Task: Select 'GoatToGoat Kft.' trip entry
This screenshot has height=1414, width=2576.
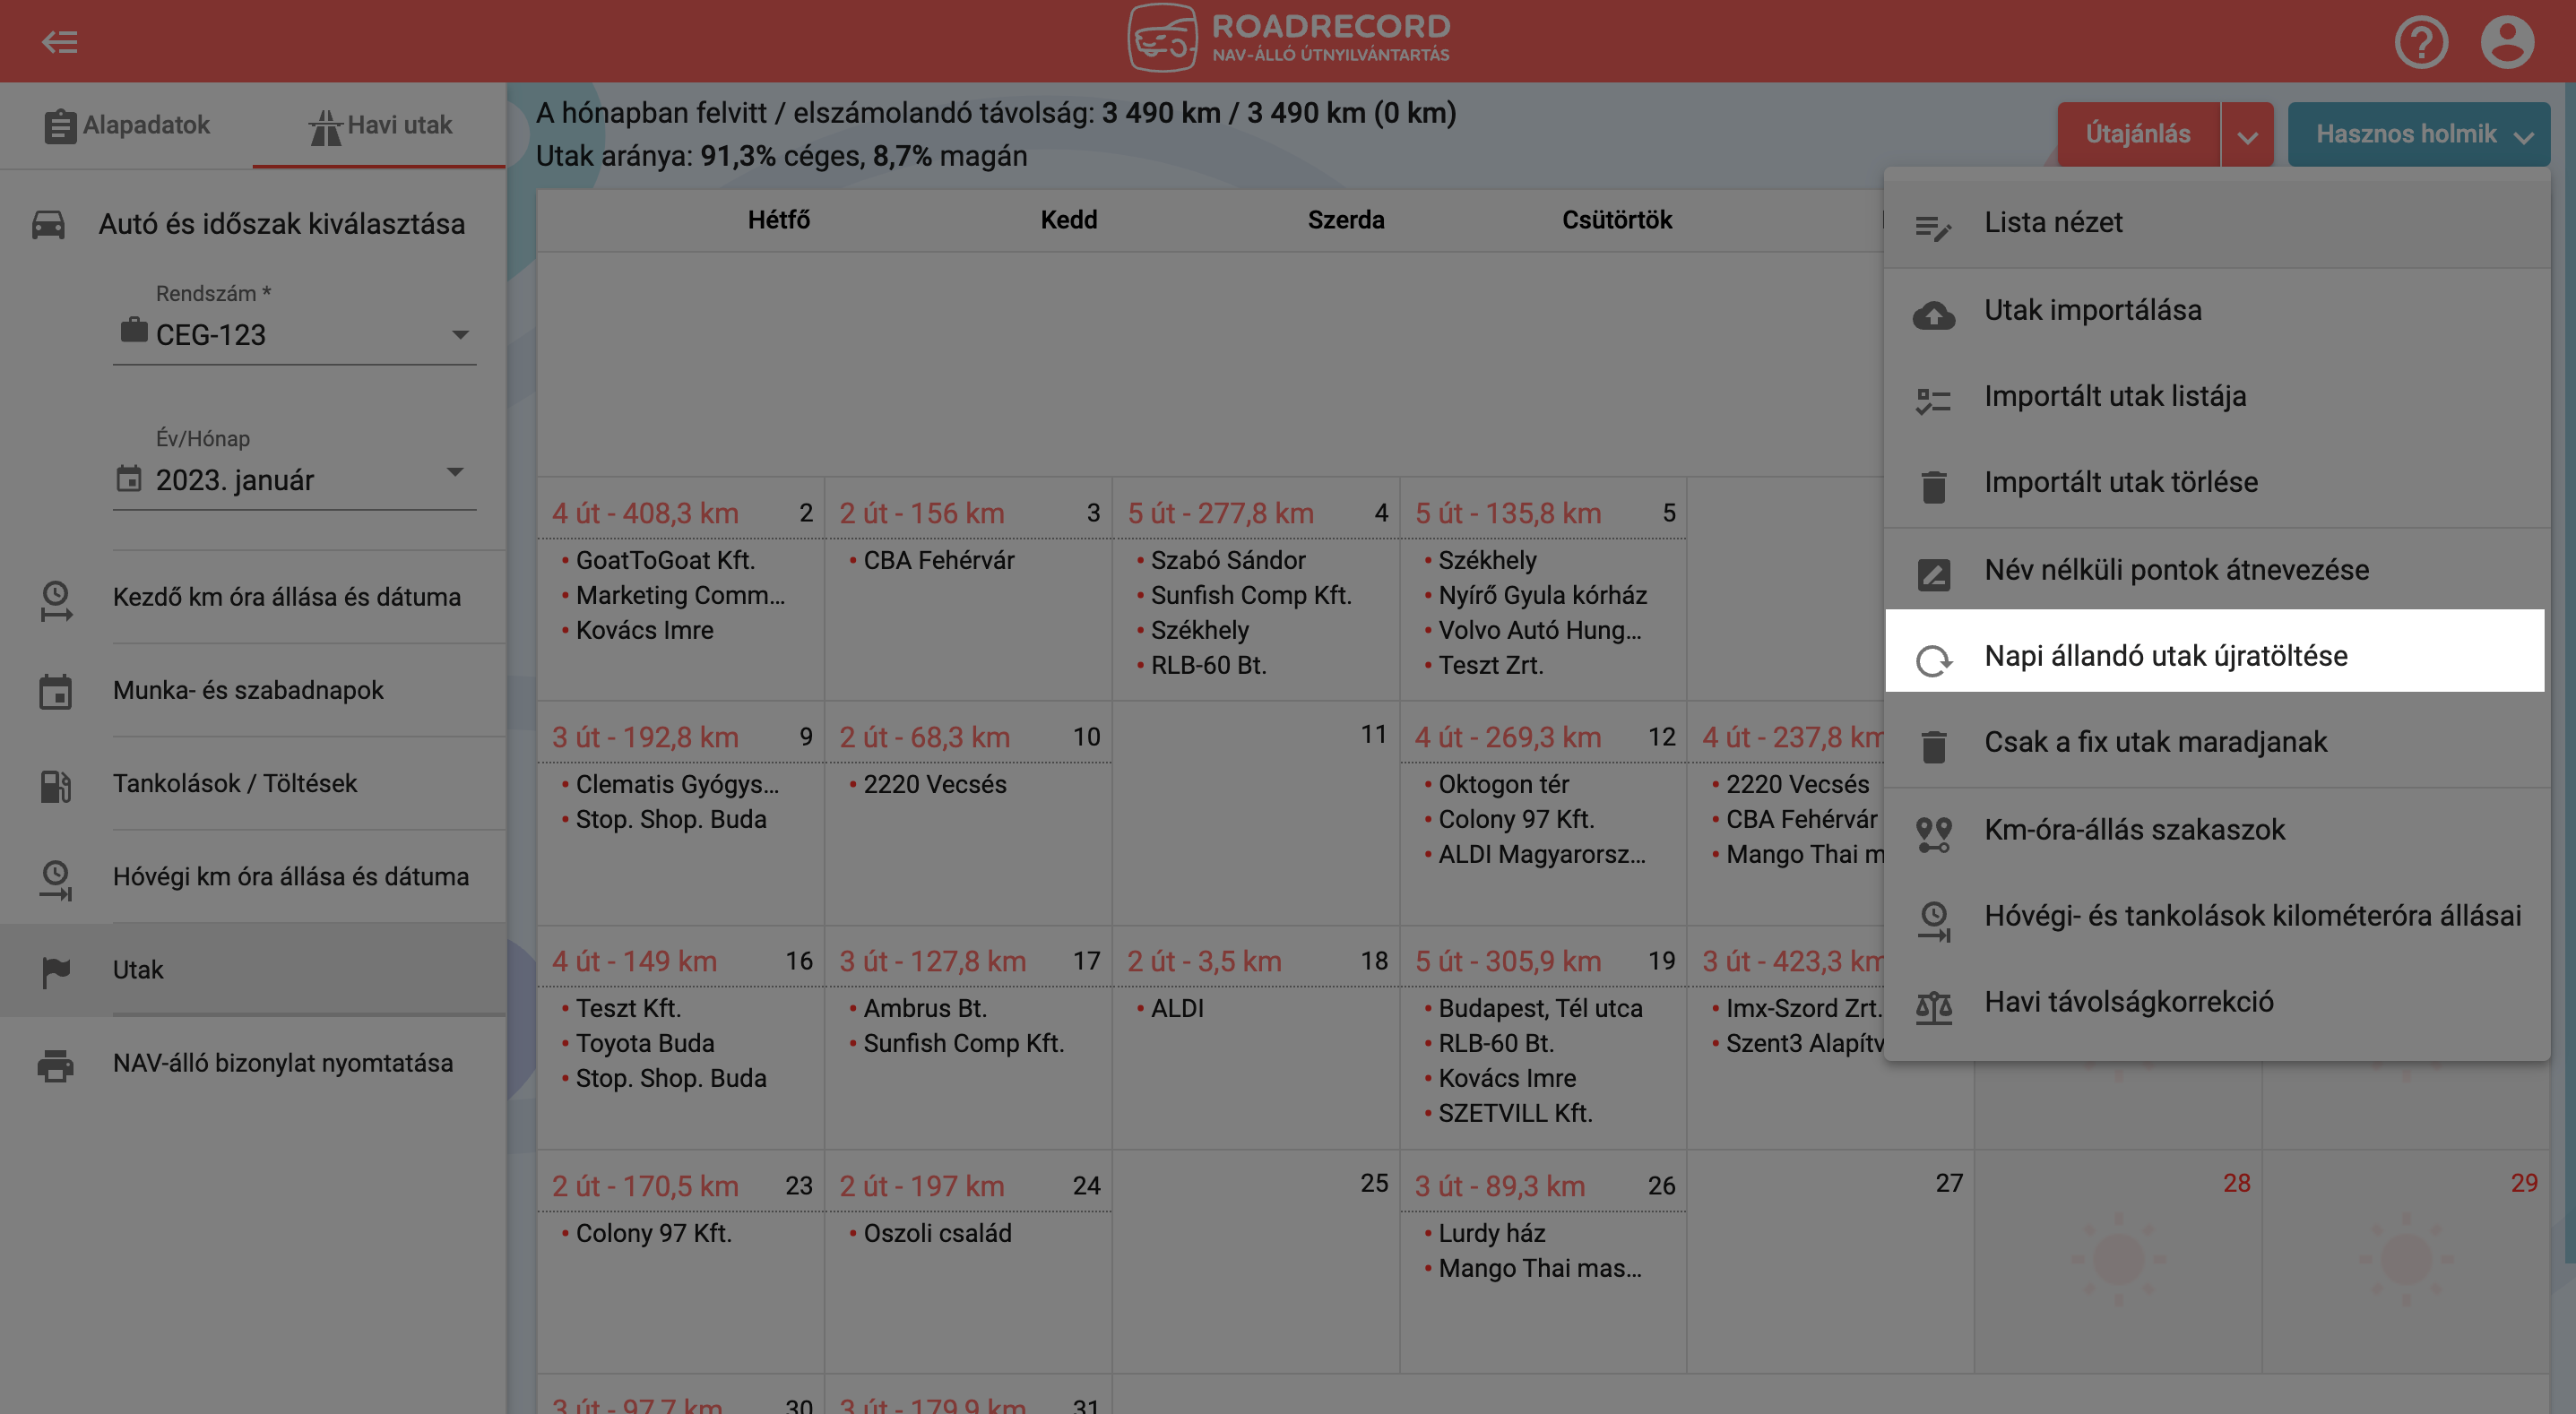Action: coord(665,560)
